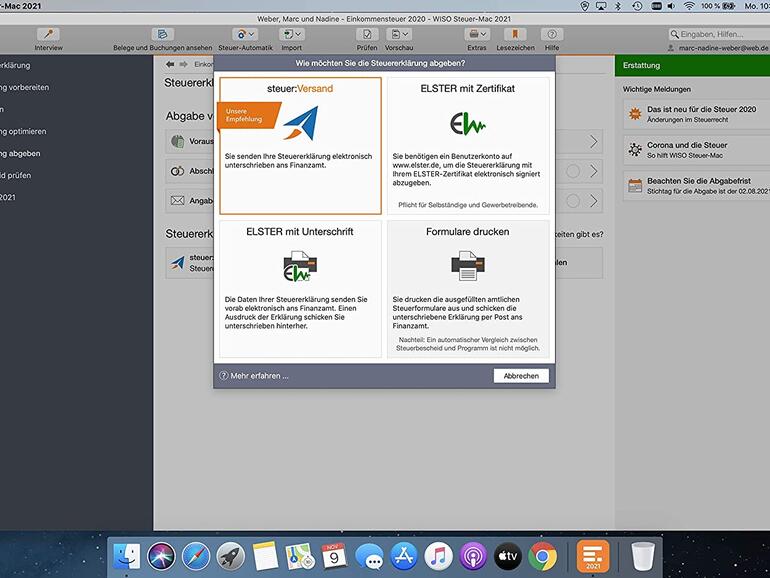
Task: Click the Hilfe question mark icon
Action: 552,35
